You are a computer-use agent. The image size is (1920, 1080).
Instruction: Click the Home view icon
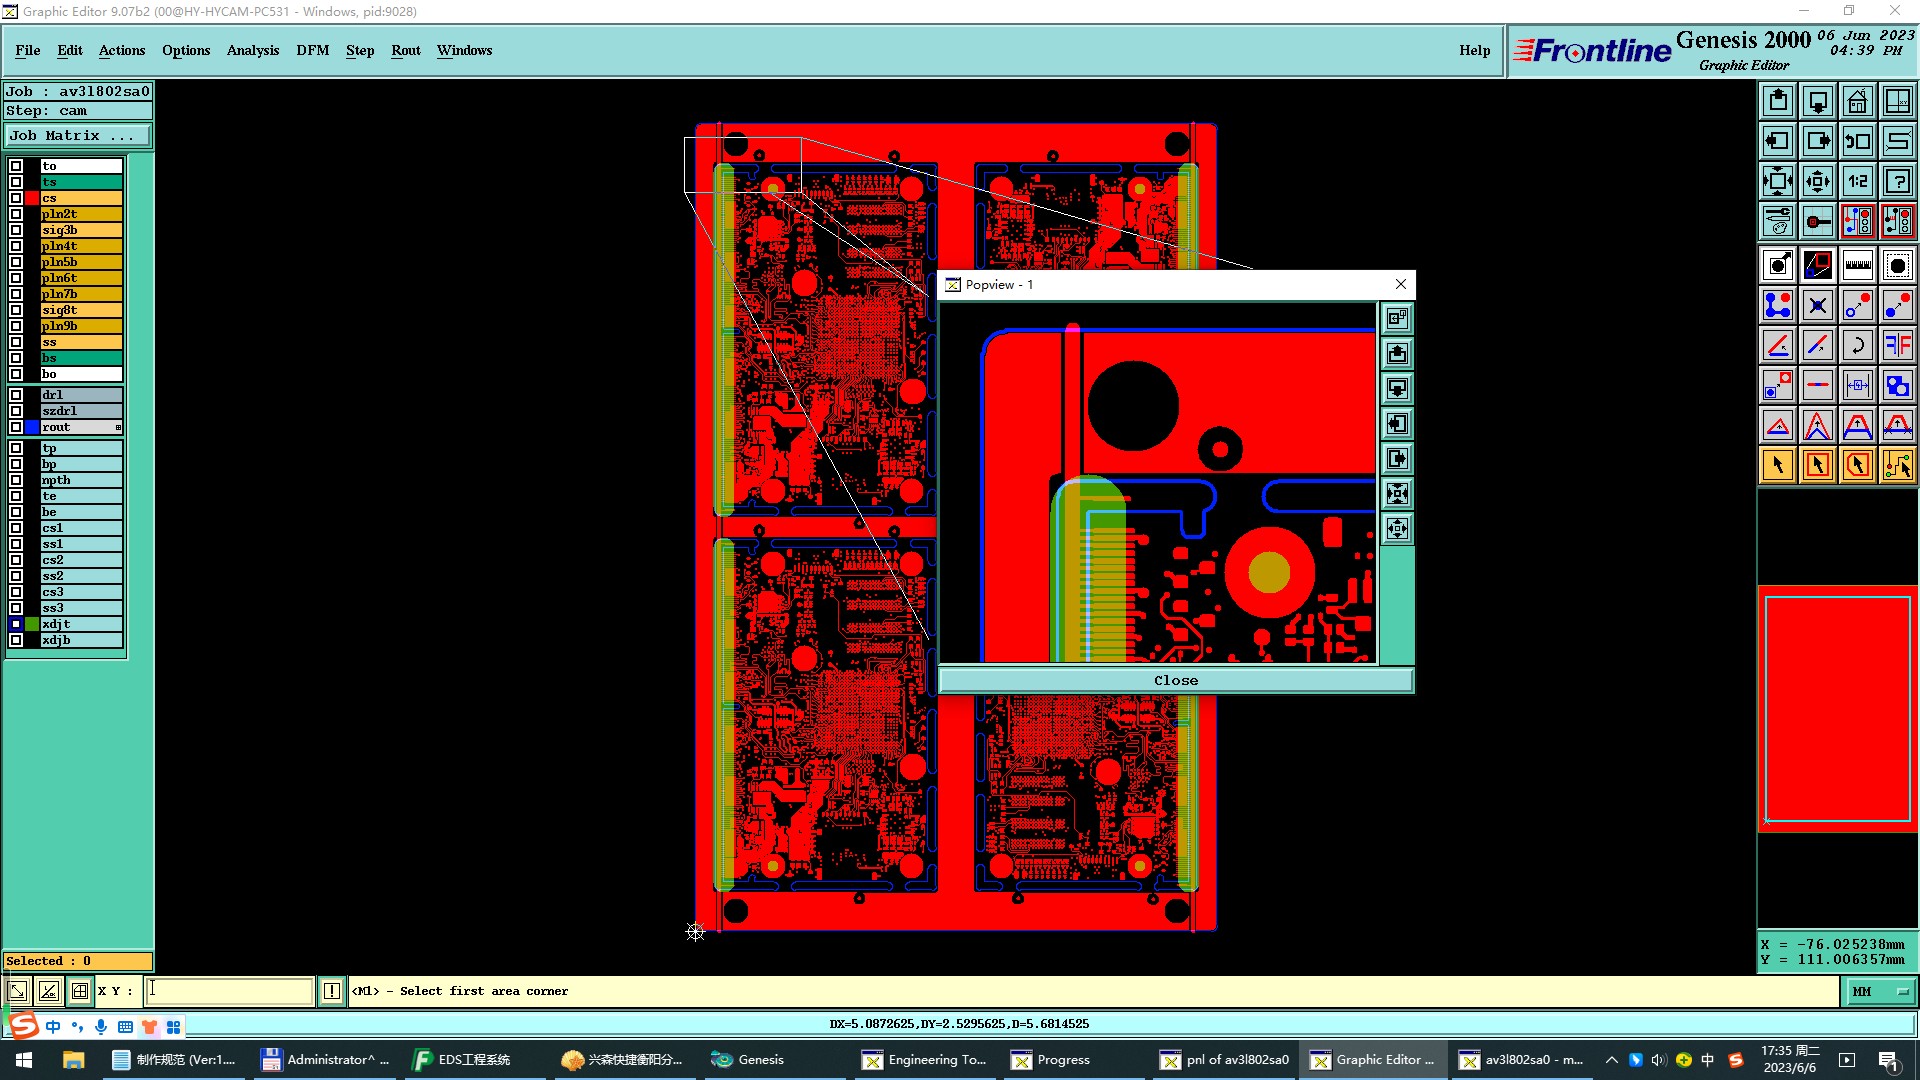pos(1857,101)
